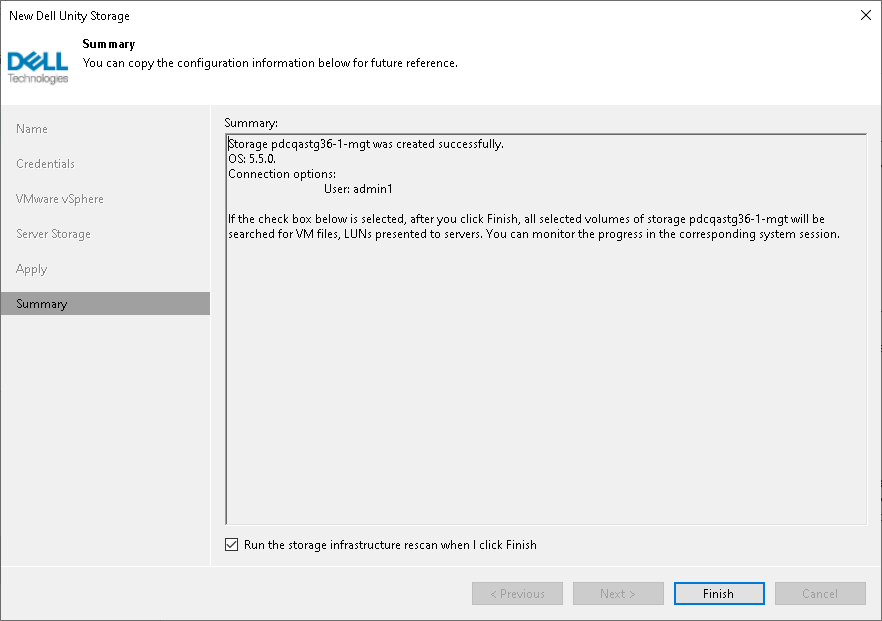Toggle the storage infrastructure rescan checkbox
882x621 pixels.
click(231, 544)
